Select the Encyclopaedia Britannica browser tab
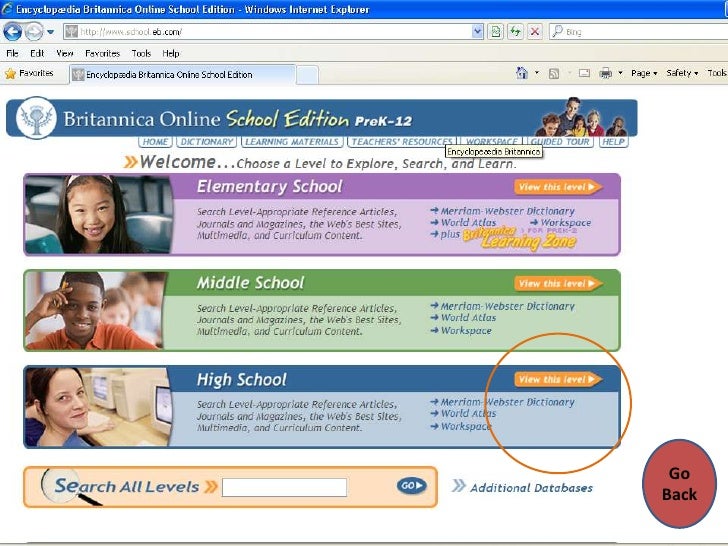Viewport: 728px width, 546px height. pyautogui.click(x=182, y=74)
